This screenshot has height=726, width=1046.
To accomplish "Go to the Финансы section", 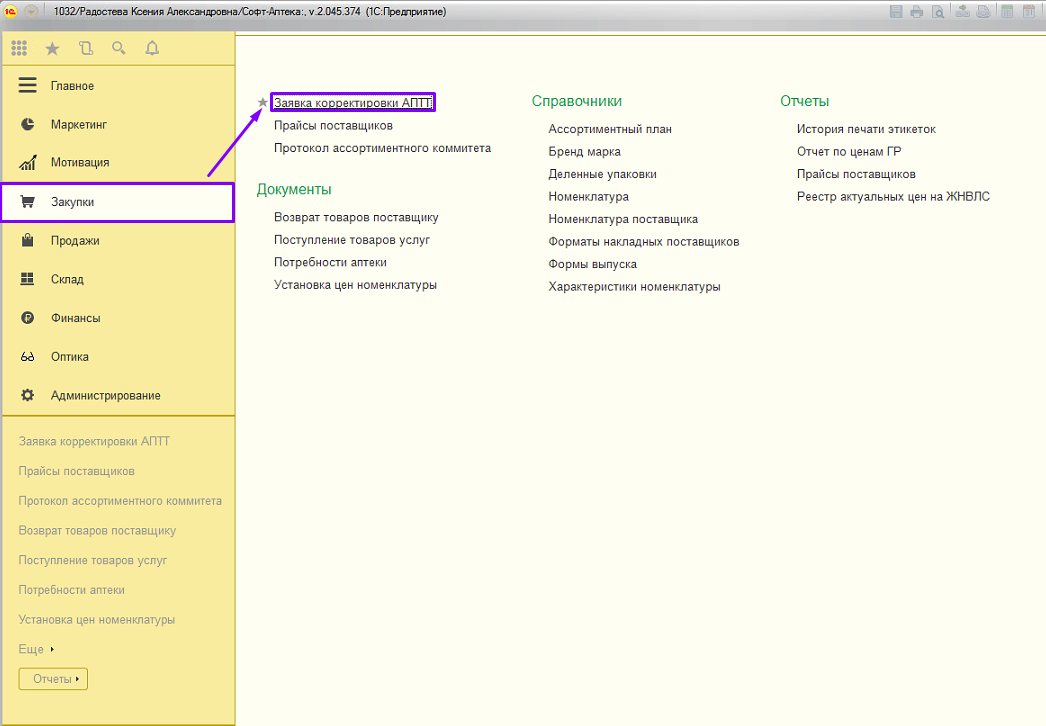I will click(75, 318).
